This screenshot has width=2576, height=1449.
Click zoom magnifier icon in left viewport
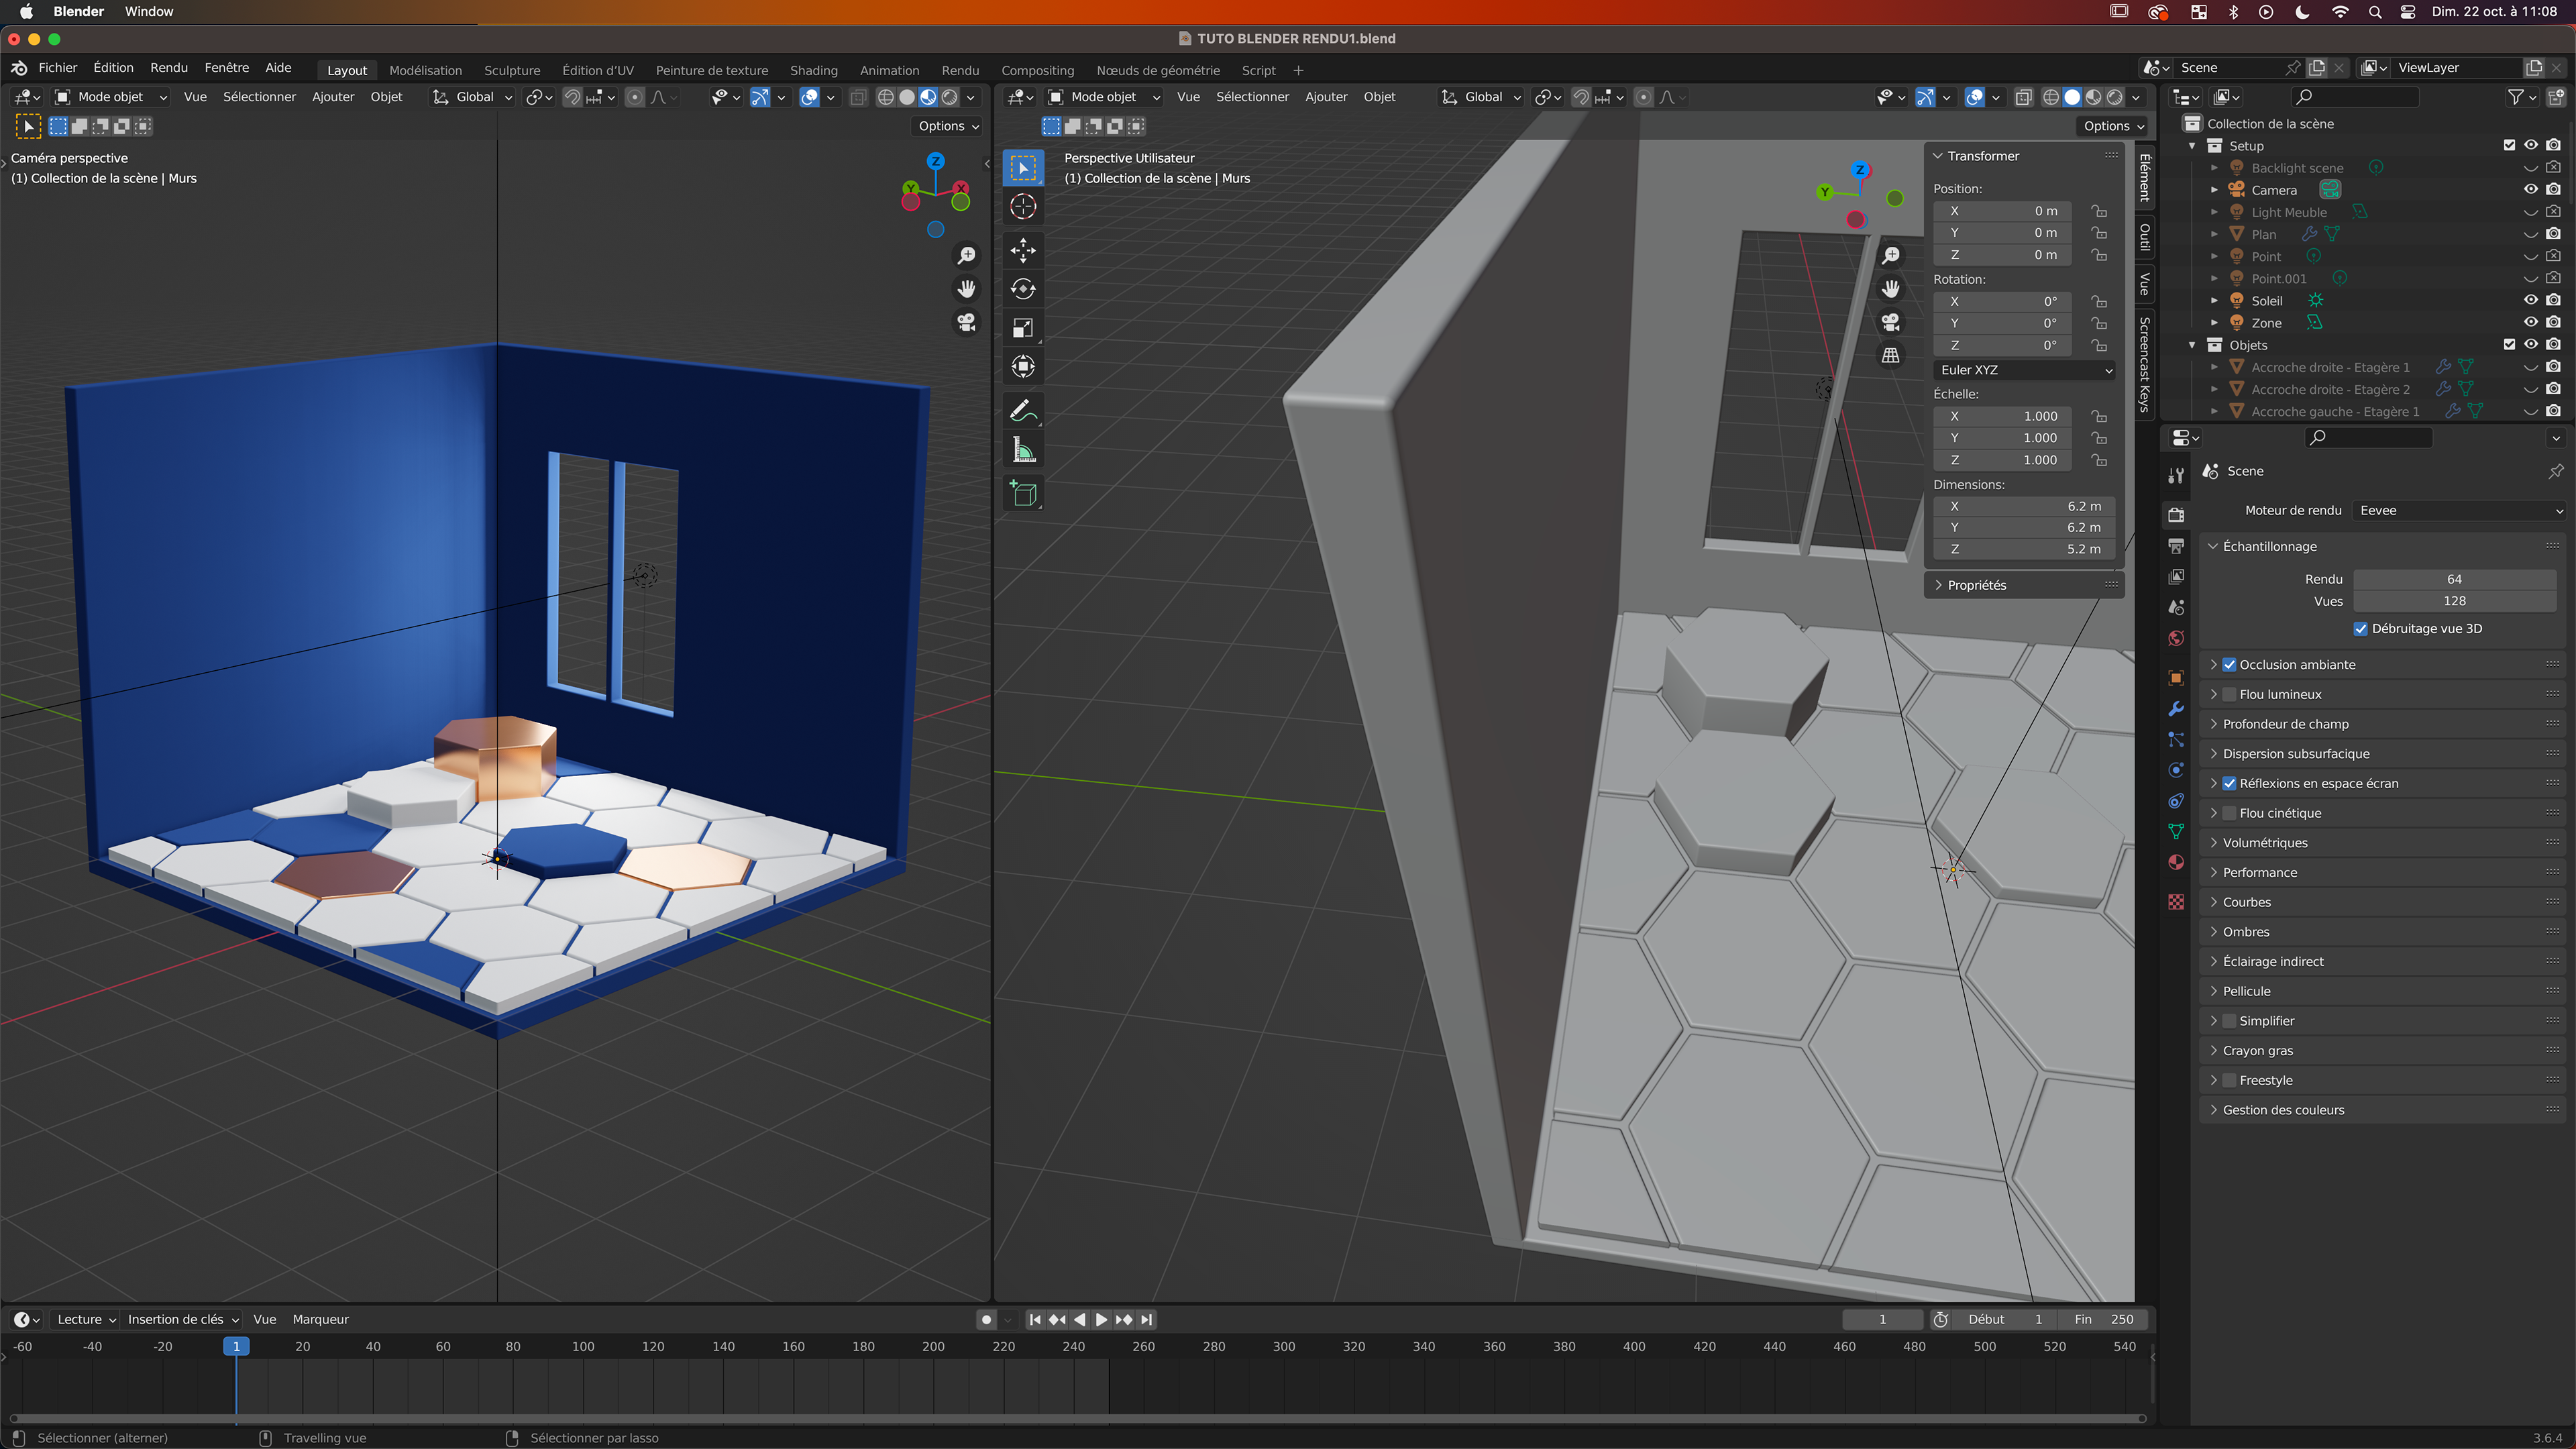[x=966, y=255]
